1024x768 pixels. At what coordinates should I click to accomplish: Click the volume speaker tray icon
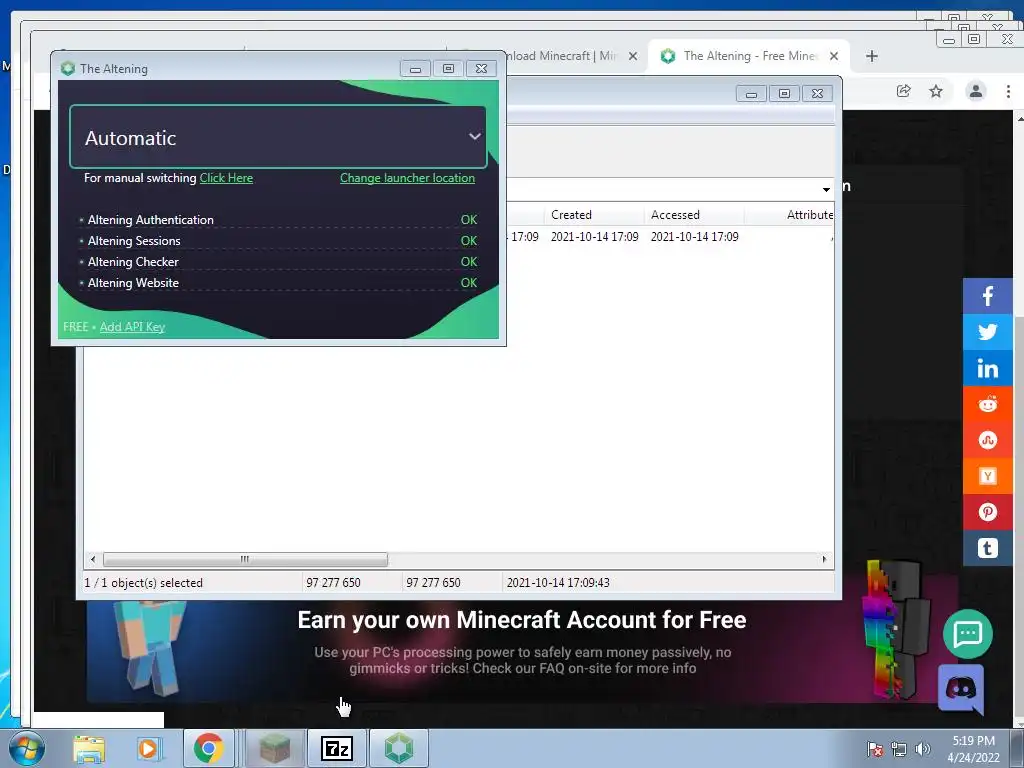click(922, 750)
